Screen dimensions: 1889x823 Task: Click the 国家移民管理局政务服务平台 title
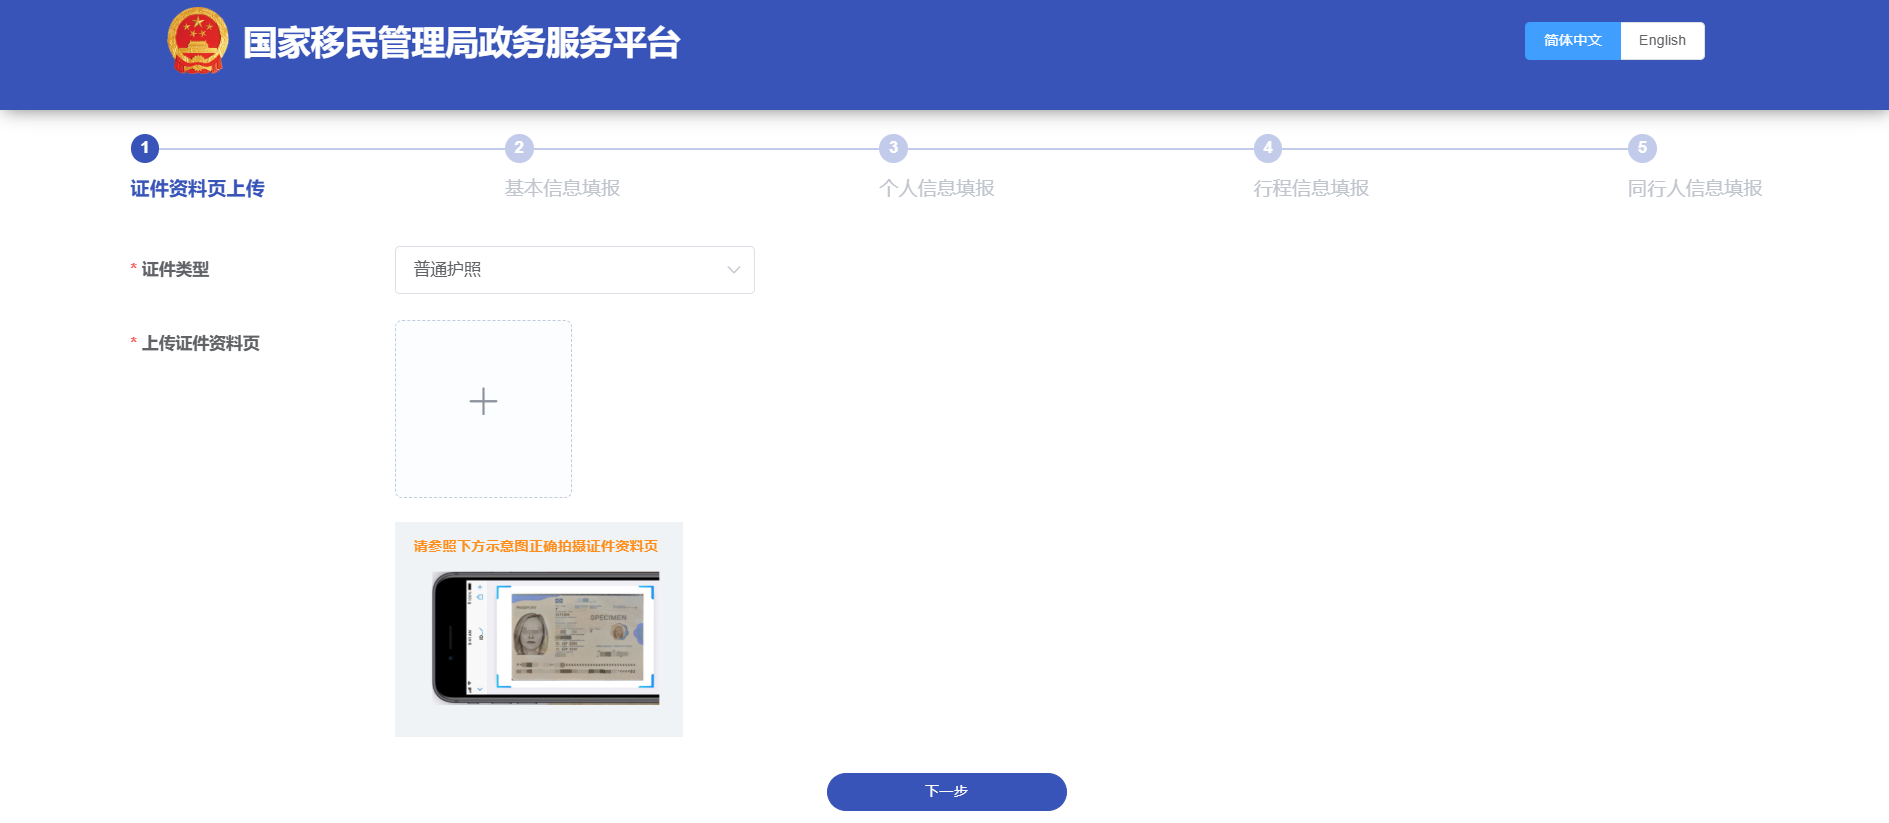pos(462,43)
